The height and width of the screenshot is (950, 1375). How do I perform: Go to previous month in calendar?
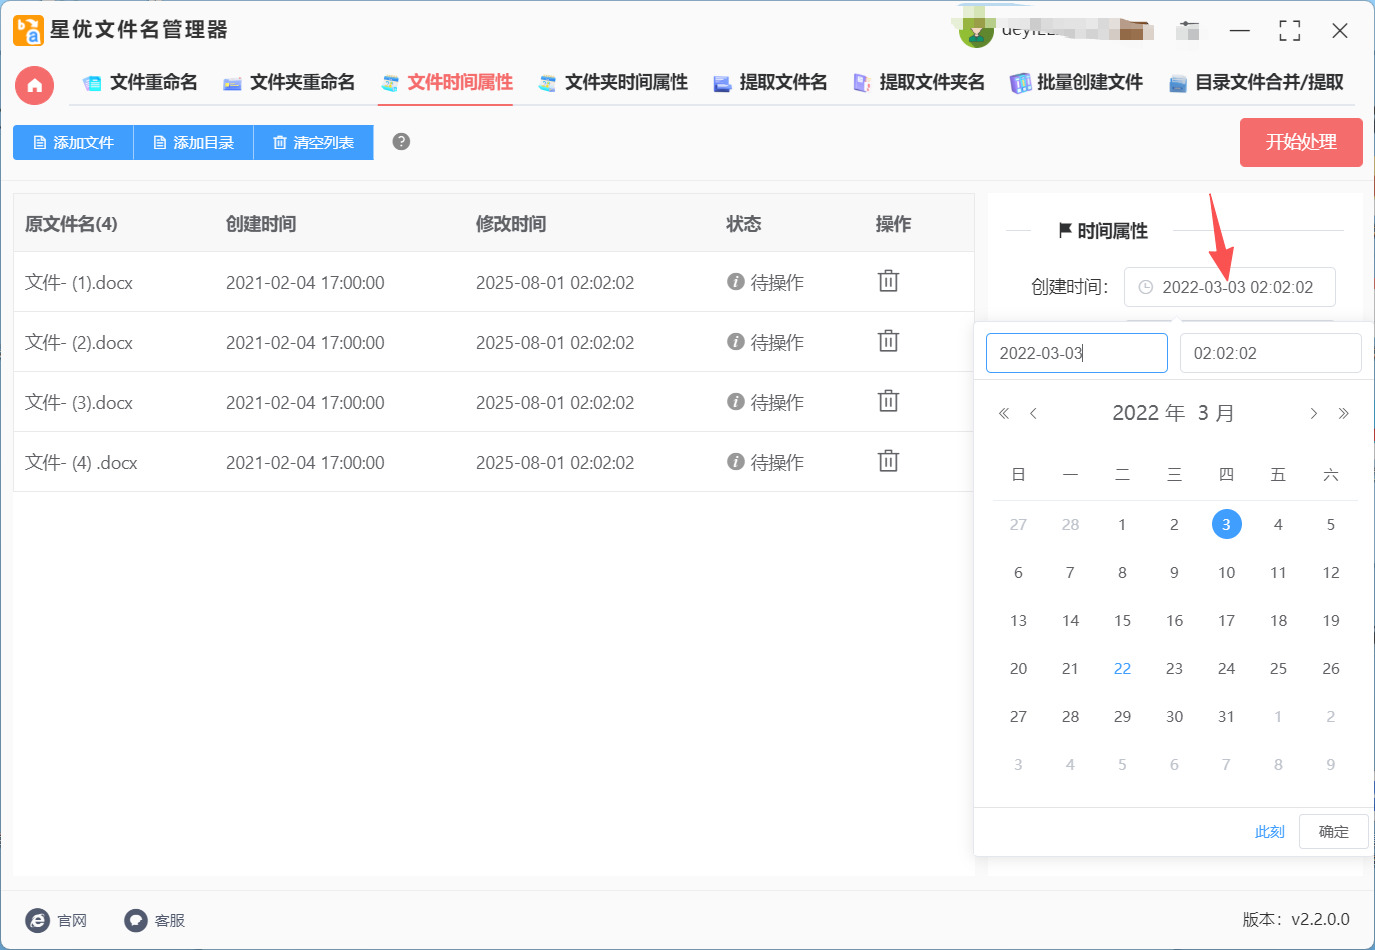coord(1033,413)
